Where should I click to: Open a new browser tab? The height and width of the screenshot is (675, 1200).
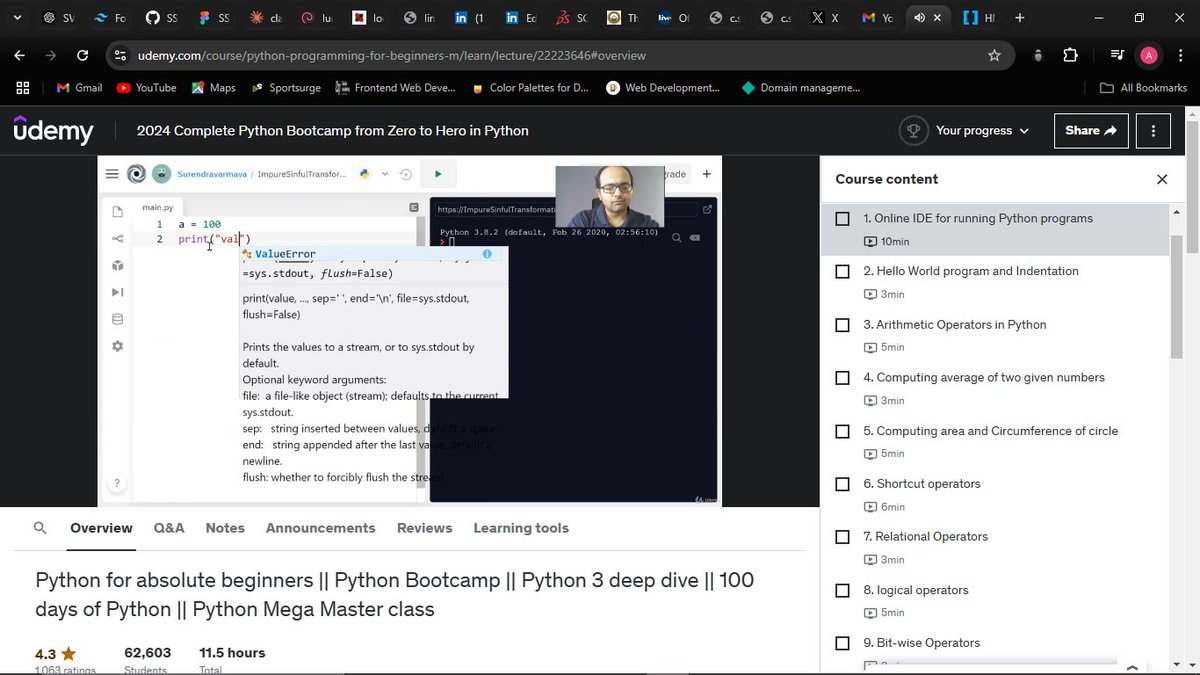point(1019,17)
